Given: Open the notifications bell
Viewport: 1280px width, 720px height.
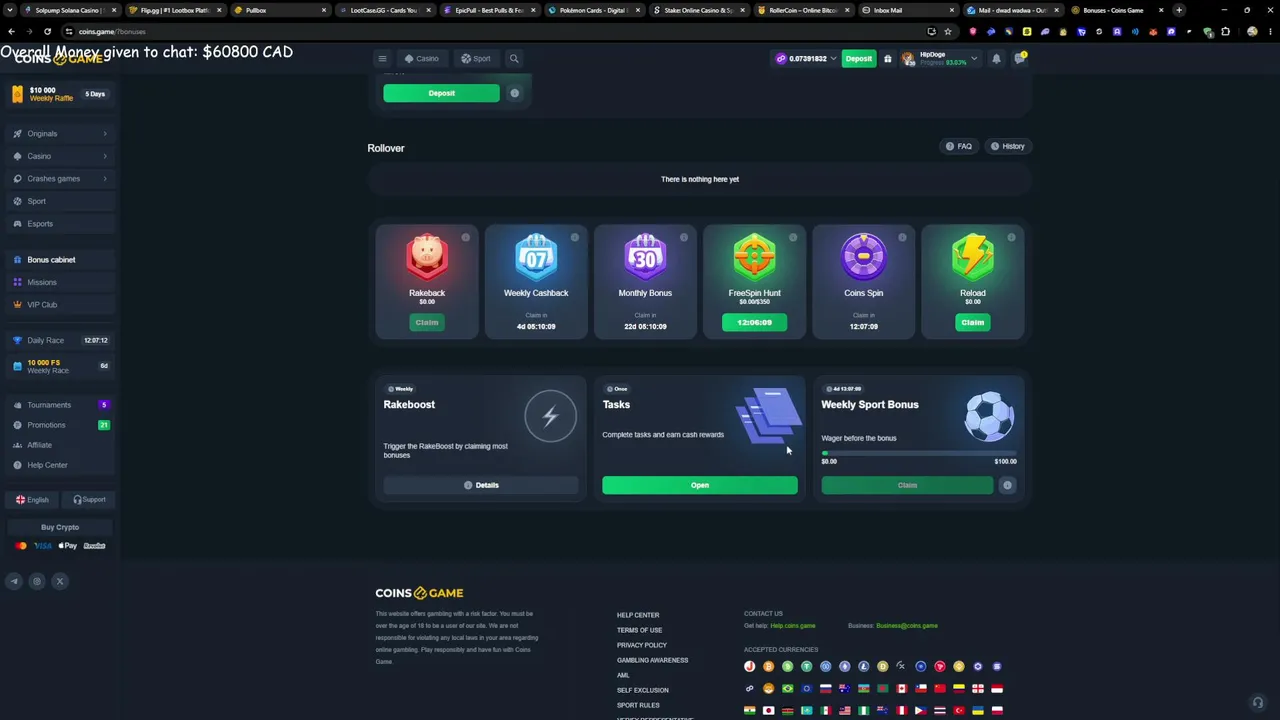Looking at the screenshot, I should (996, 59).
